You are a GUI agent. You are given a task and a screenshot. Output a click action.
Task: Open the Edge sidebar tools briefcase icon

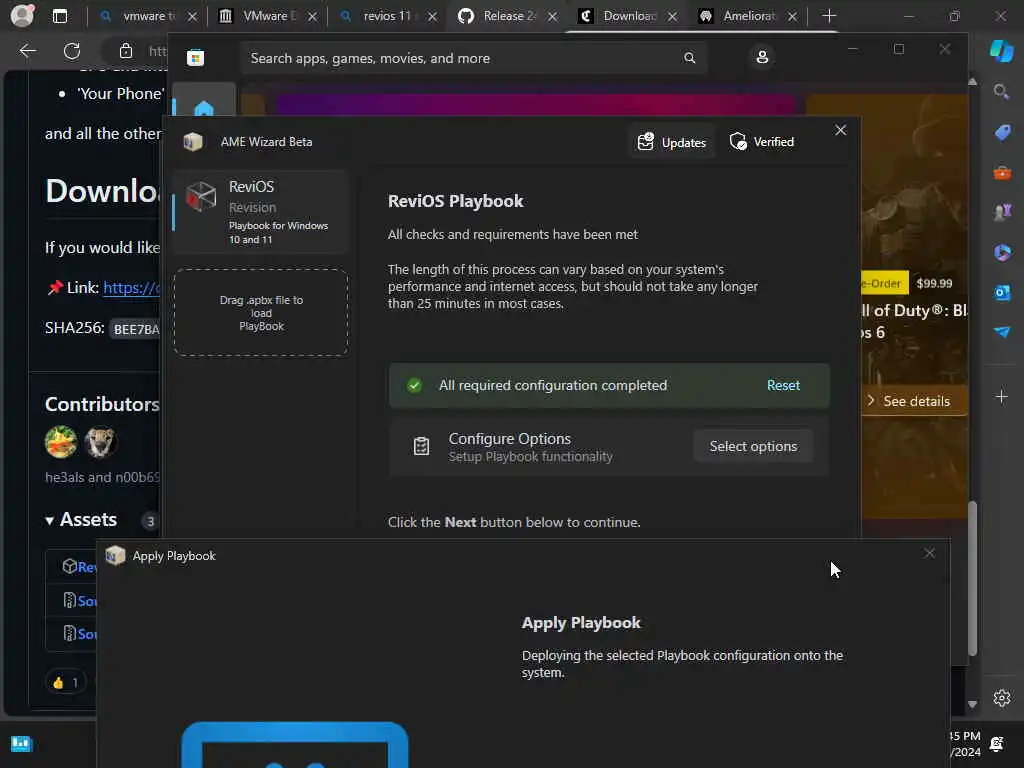tap(1002, 173)
